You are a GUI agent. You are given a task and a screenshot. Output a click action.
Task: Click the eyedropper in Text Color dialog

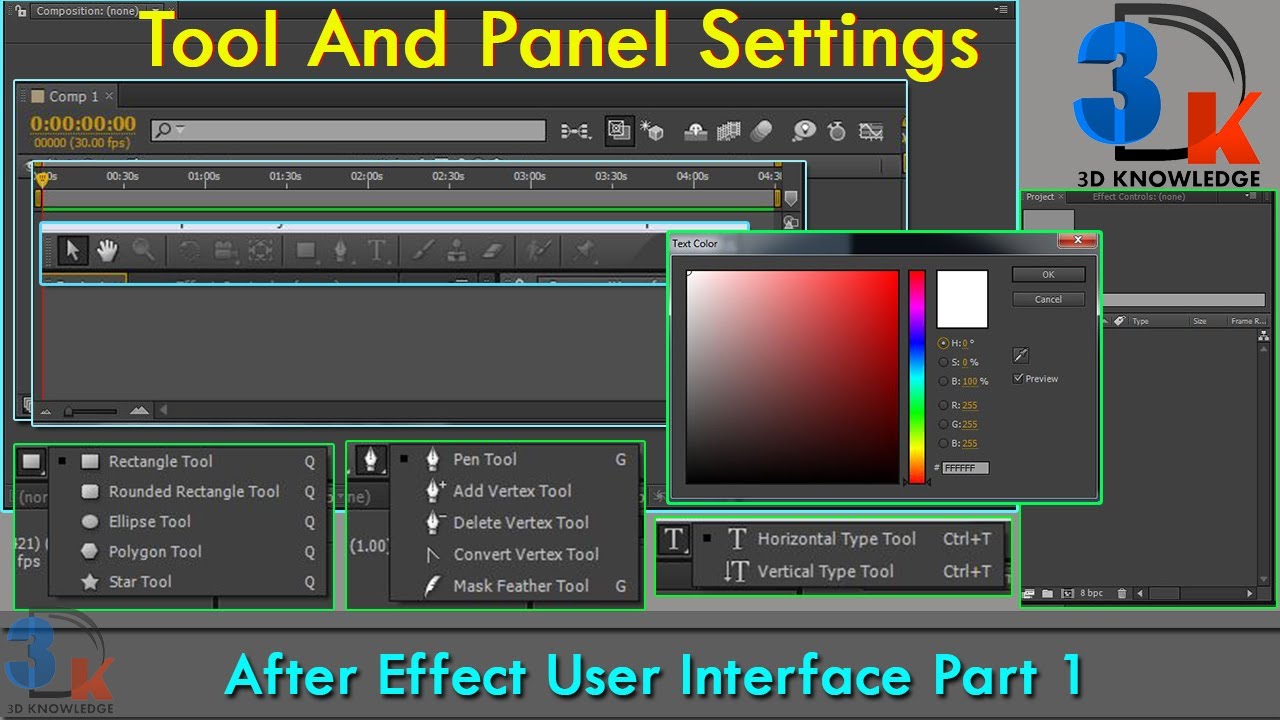click(x=1021, y=355)
